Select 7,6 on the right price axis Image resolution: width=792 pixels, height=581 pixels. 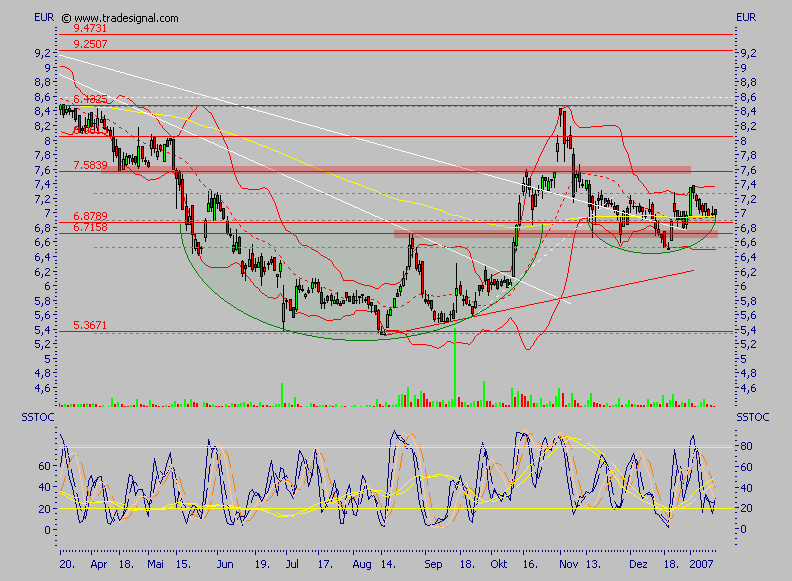point(749,170)
